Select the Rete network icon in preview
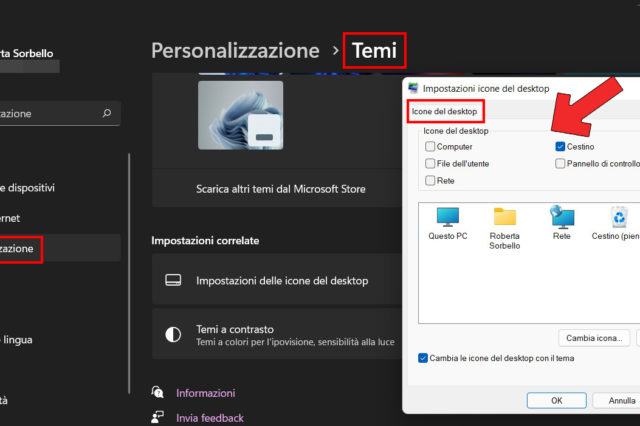 tap(562, 223)
